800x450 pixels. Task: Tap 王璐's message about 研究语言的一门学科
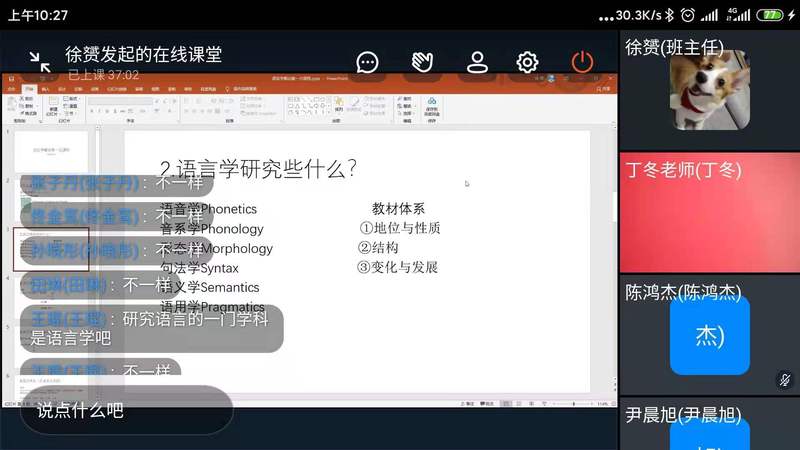(x=150, y=329)
